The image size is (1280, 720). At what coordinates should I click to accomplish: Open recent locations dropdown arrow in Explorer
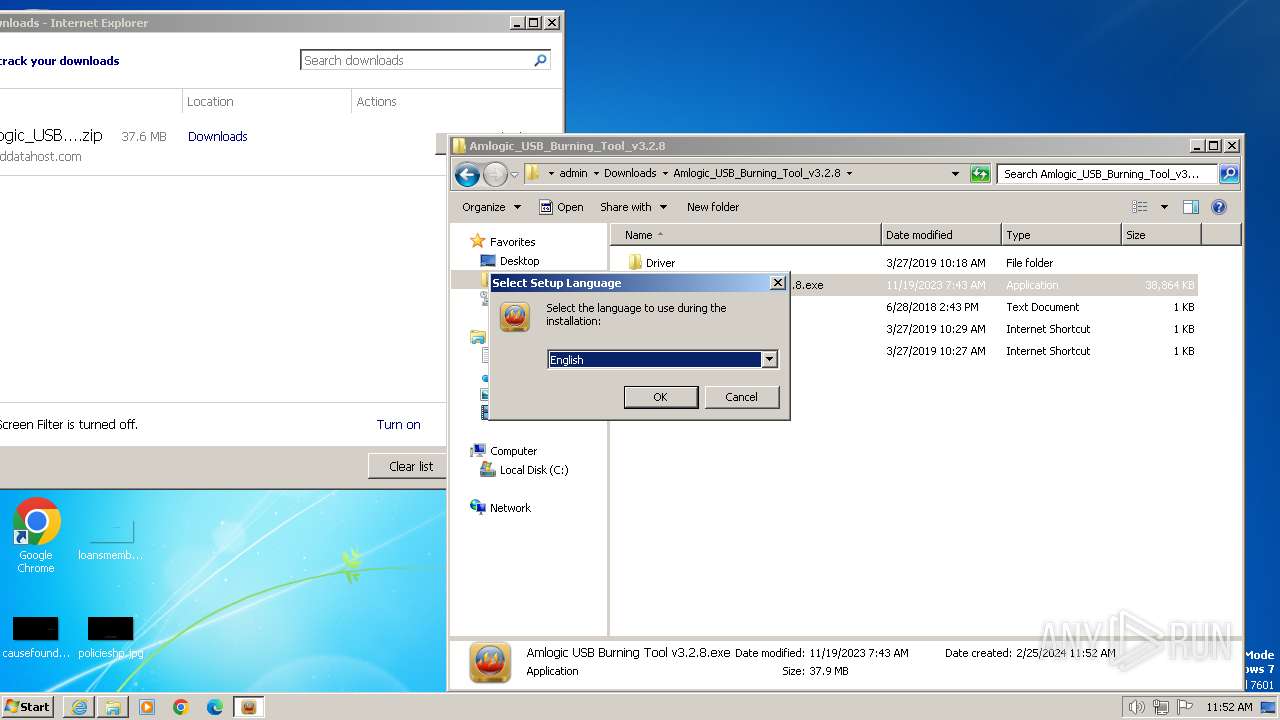[x=515, y=174]
